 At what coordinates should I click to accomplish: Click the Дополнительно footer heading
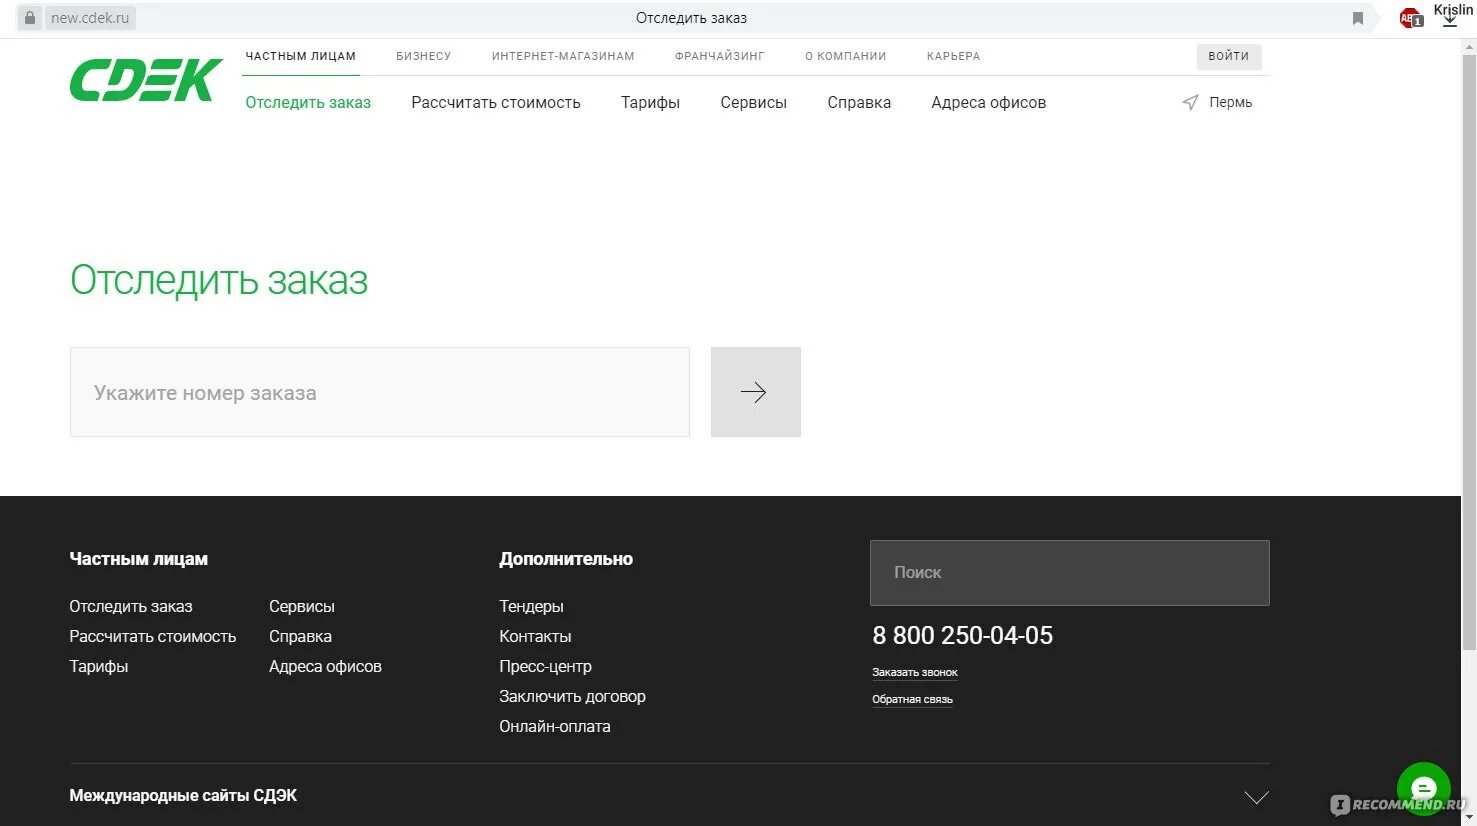click(x=566, y=559)
